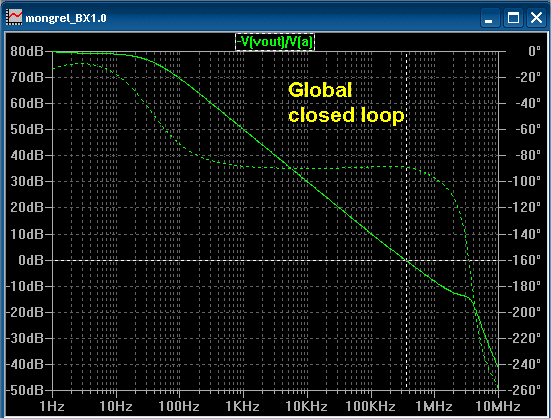The image size is (551, 419).
Task: Click the 0dB left axis label
Action: pos(31,260)
